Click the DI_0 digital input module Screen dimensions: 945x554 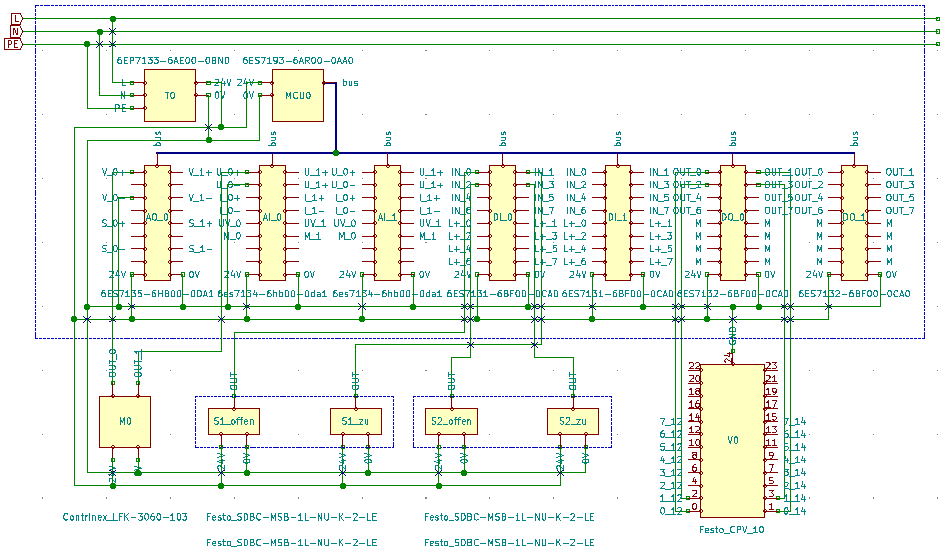pos(503,222)
